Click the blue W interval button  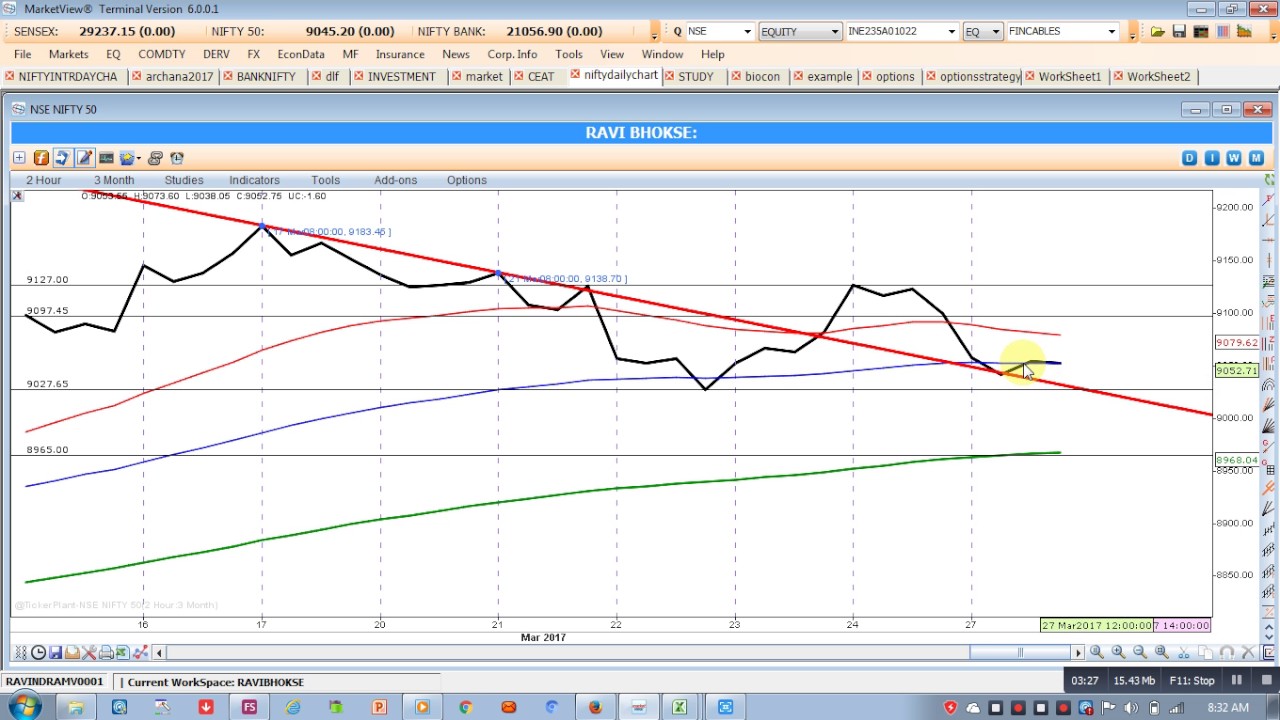coord(1234,158)
